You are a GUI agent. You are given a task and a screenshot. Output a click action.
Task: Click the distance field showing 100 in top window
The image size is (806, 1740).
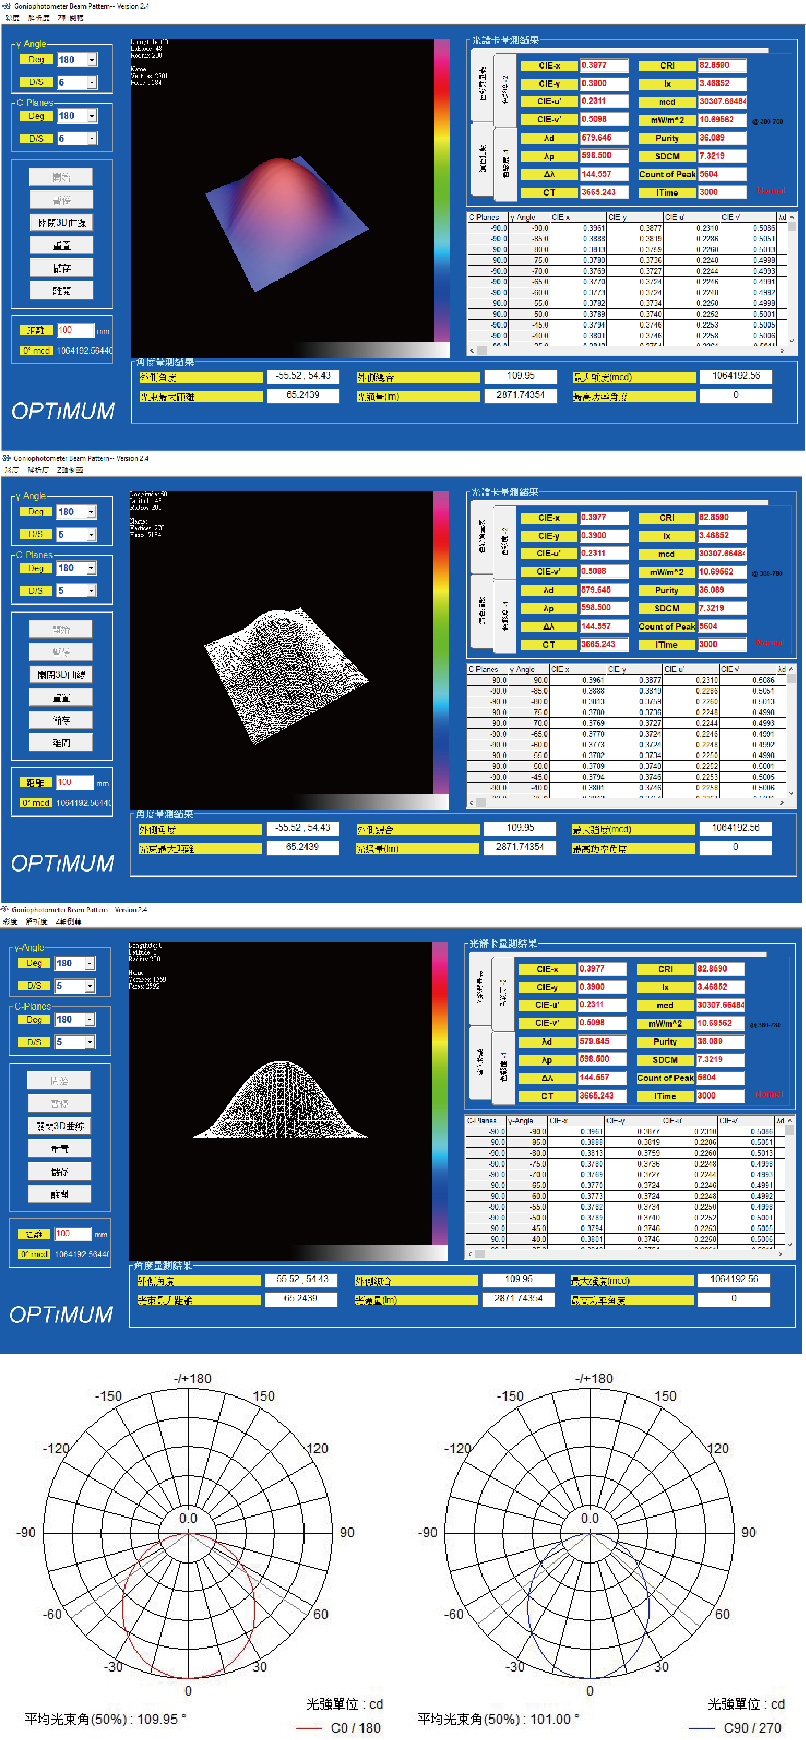tap(75, 330)
